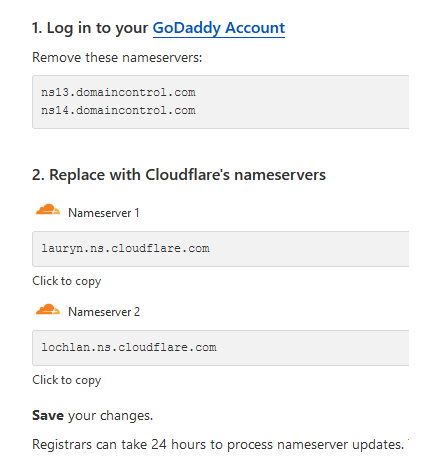This screenshot has height=467, width=439.
Task: Click to copy under Nameserver 1
Action: pyautogui.click(x=67, y=281)
